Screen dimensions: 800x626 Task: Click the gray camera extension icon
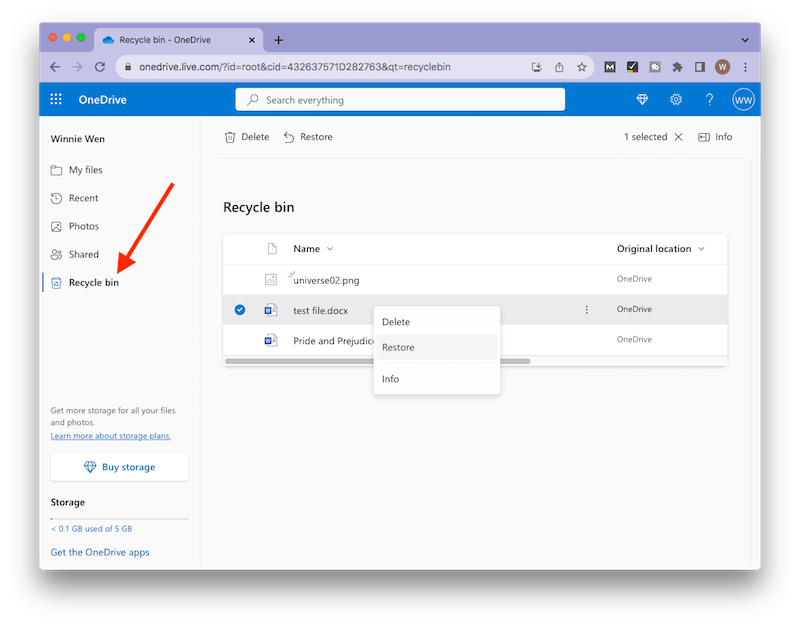point(655,67)
